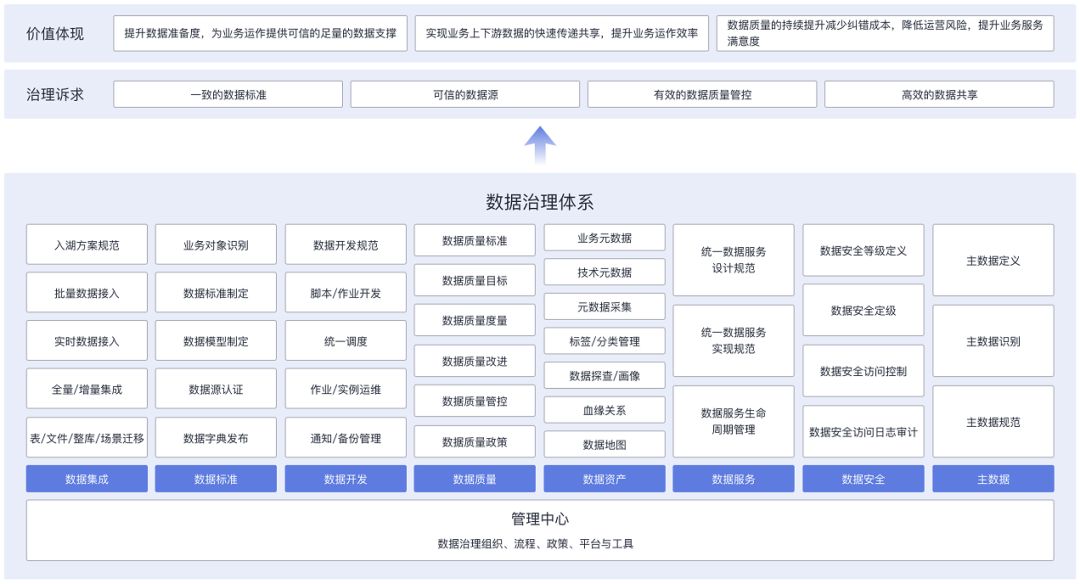Click the 入湖方案规范 box
This screenshot has width=1080, height=584.
[87, 245]
